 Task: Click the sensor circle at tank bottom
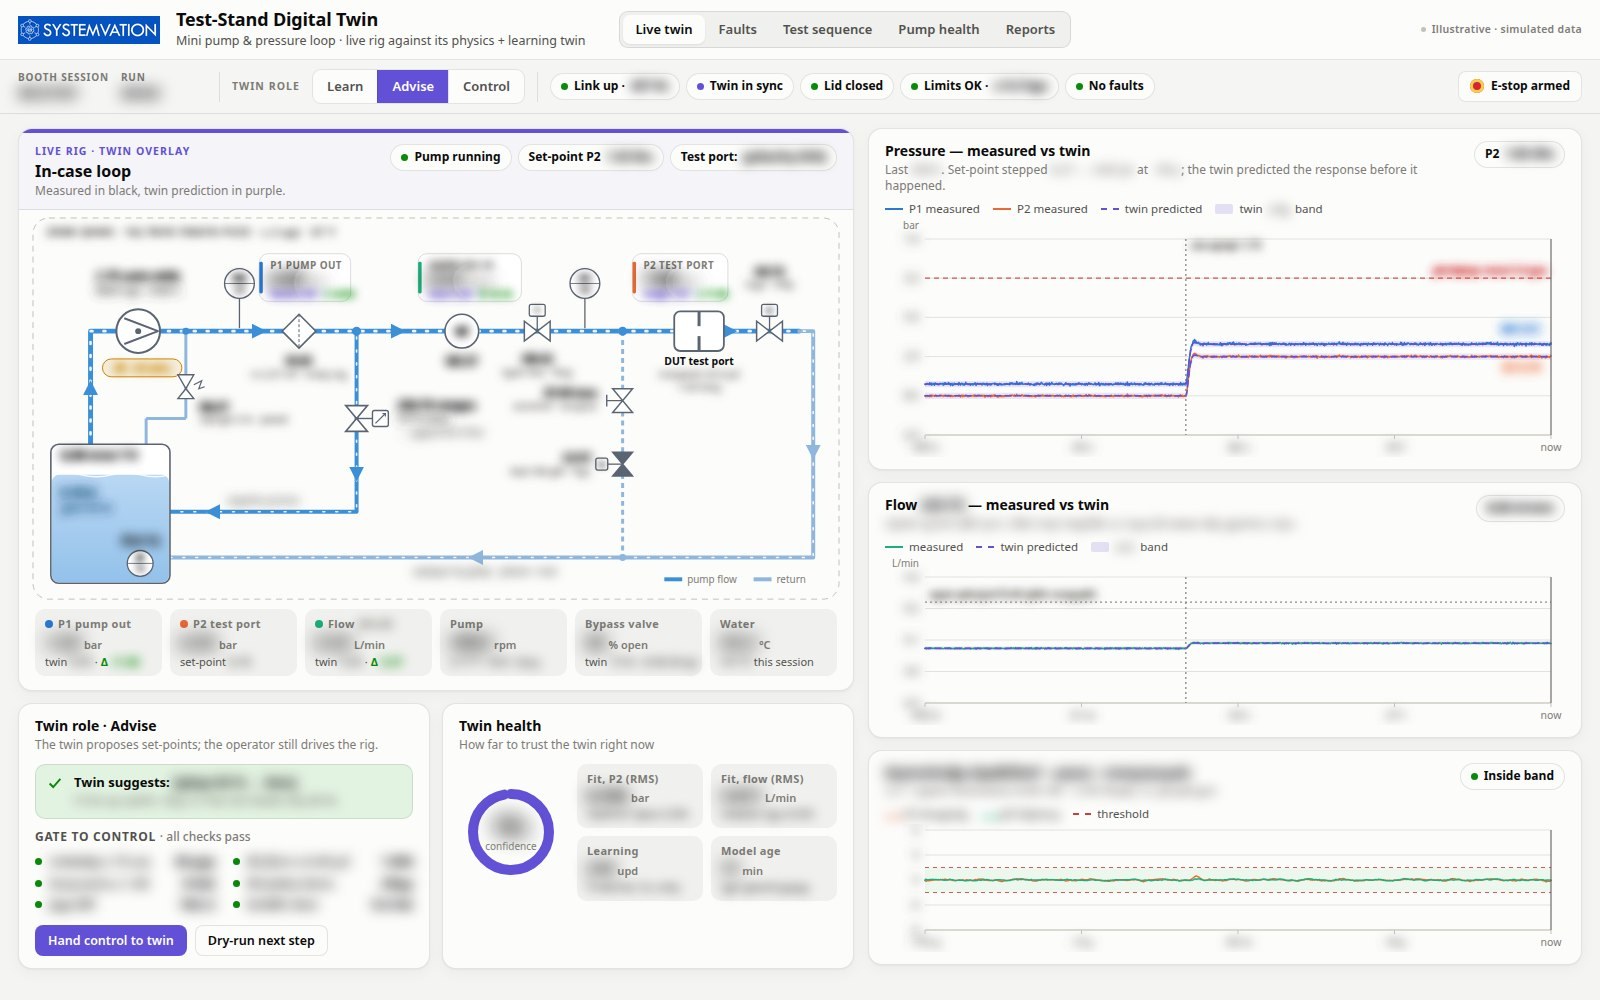[x=140, y=564]
